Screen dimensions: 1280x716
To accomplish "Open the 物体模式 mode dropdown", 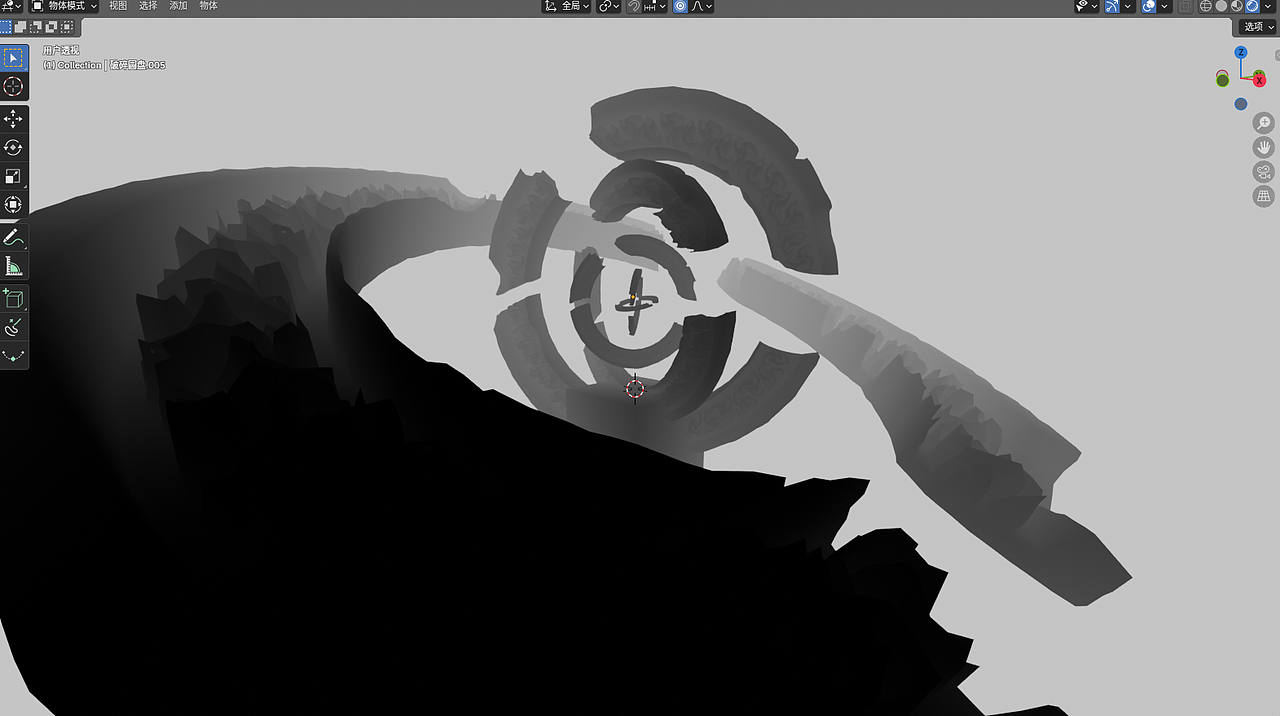I will pos(65,6).
